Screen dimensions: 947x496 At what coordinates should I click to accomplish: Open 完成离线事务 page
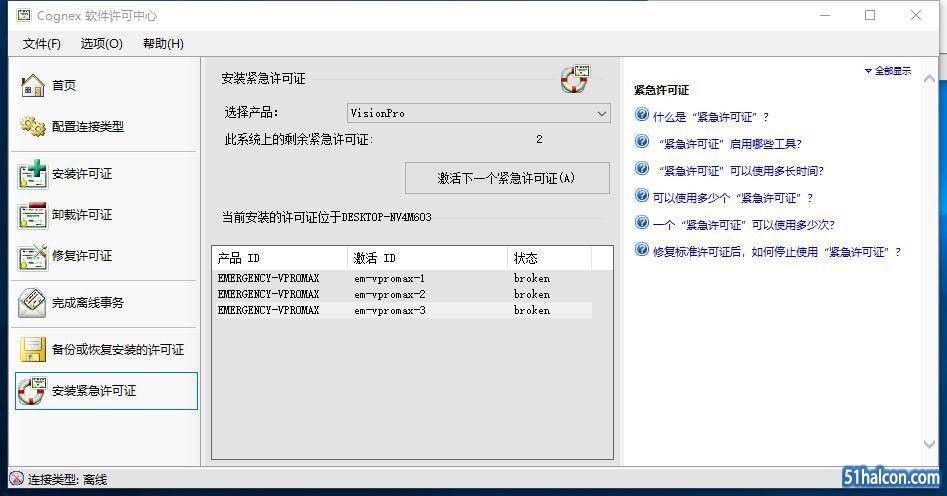pyautogui.click(x=88, y=303)
